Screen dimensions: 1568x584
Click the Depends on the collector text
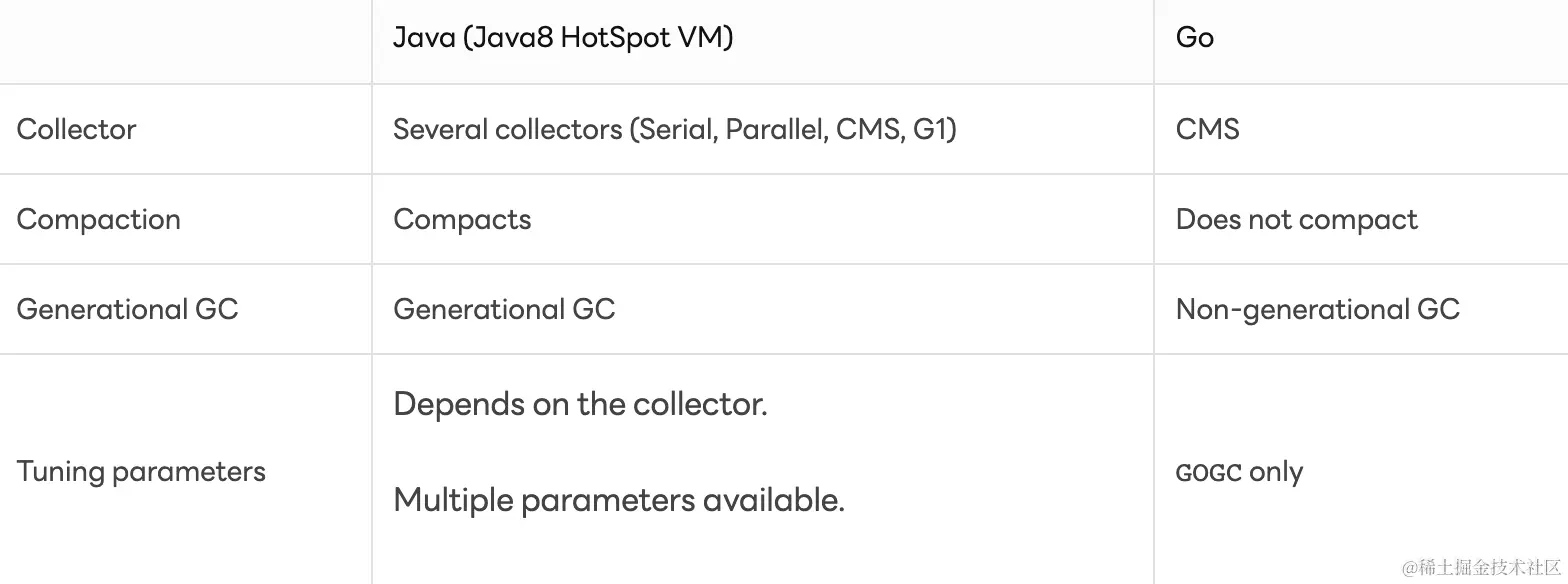point(580,404)
